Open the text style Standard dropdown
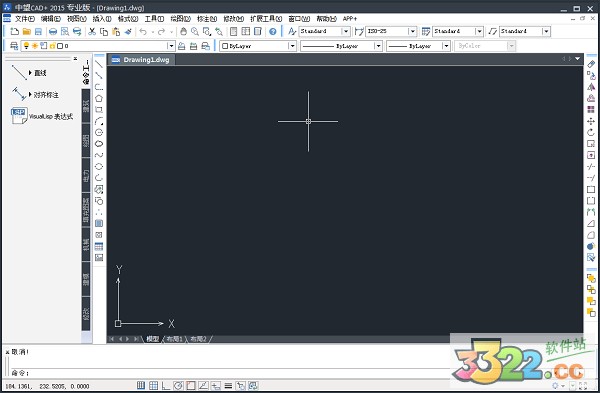The height and width of the screenshot is (393, 600). (x=346, y=31)
